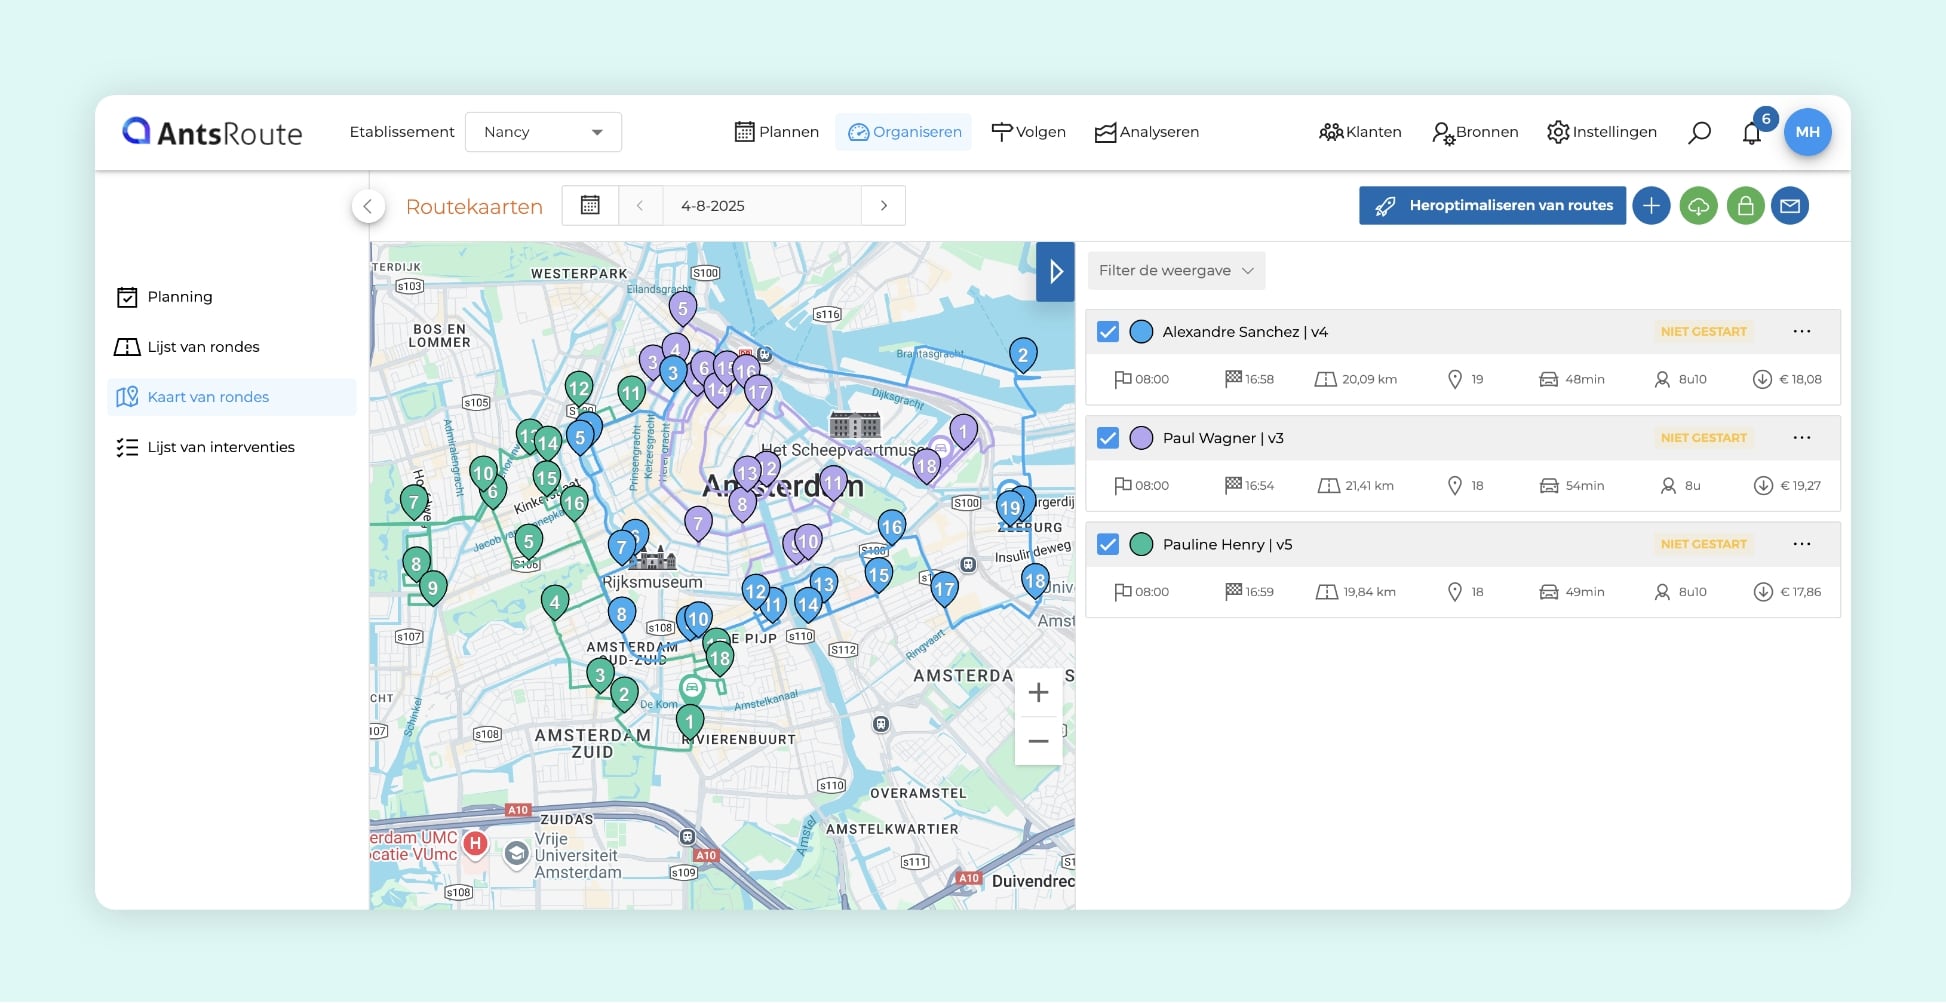Click the search magnifier icon

pos(1699,132)
